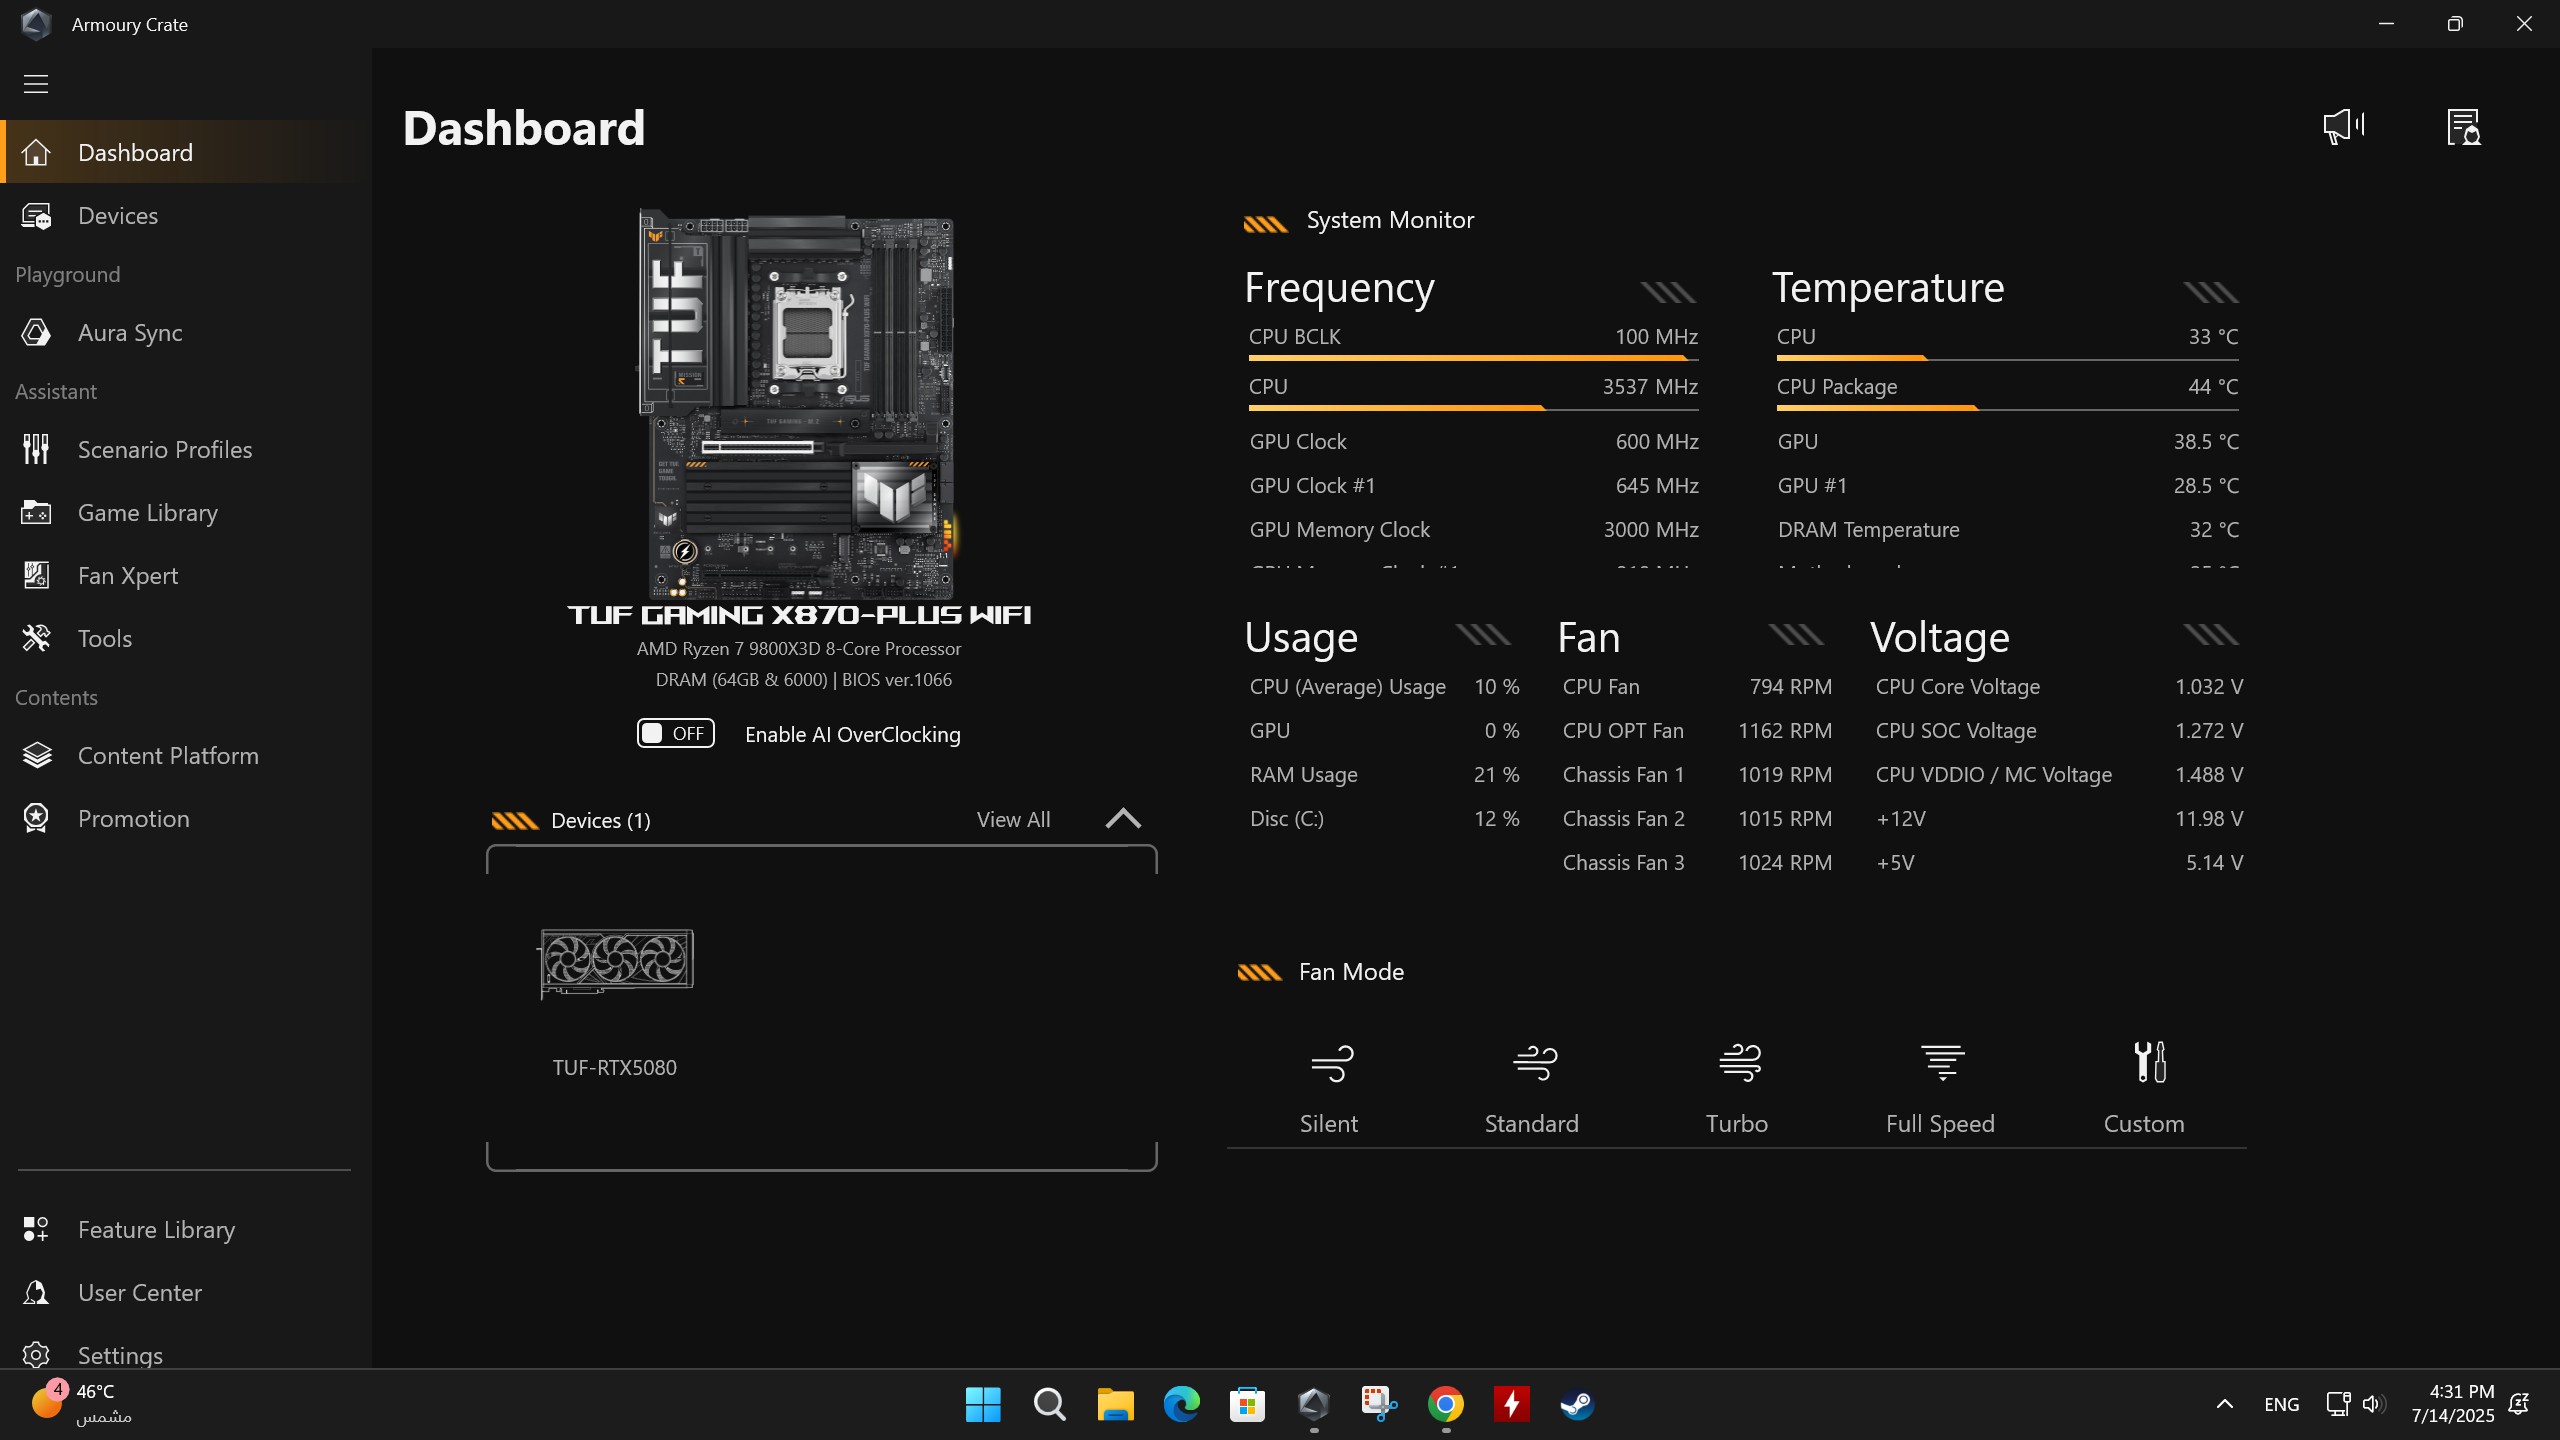Select Full Speed fan mode
The width and height of the screenshot is (2560, 1440).
(x=1940, y=1087)
